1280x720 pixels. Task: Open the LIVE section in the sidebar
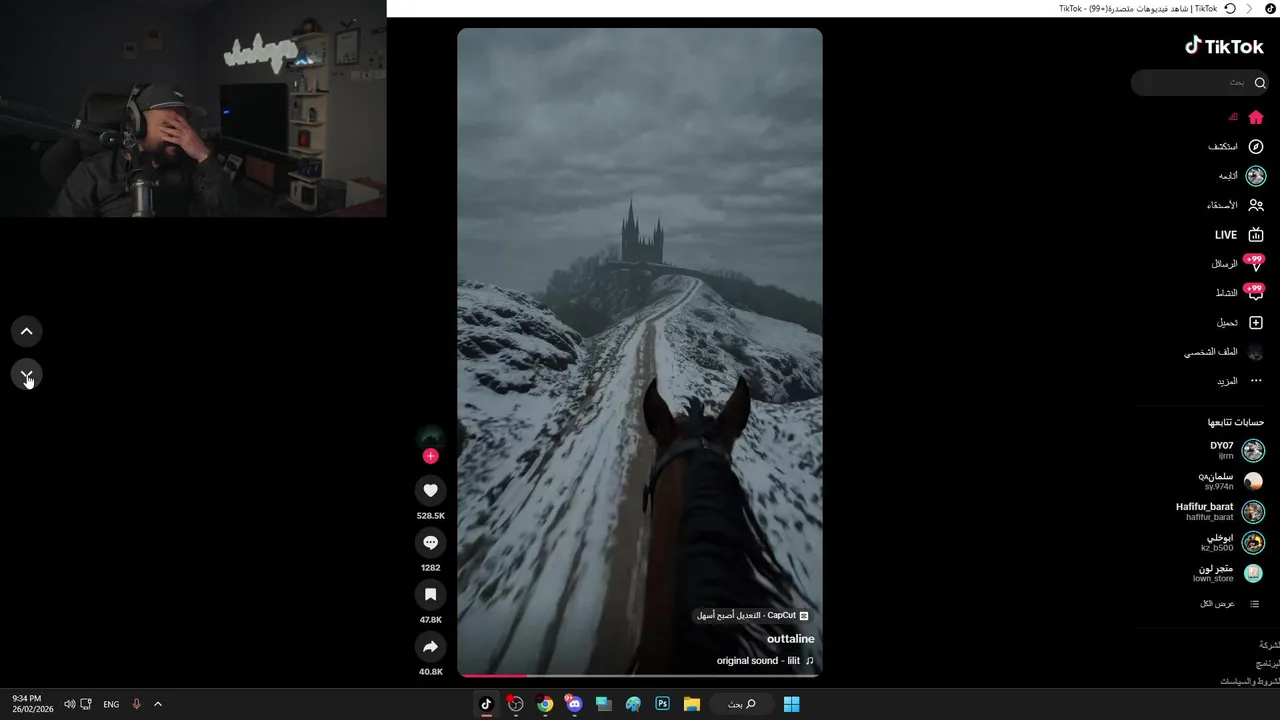[x=1239, y=235]
